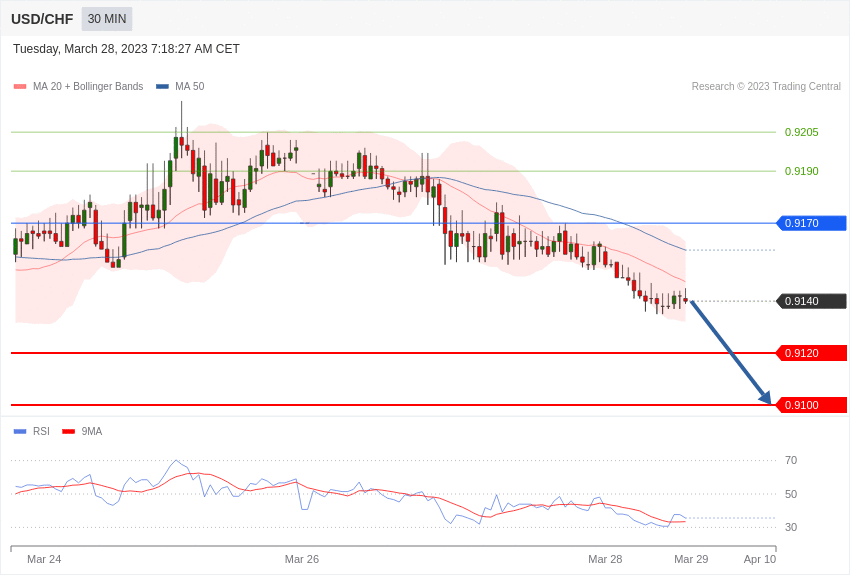Click the 9MA legend red swatch
This screenshot has width=850, height=576.
click(x=69, y=432)
